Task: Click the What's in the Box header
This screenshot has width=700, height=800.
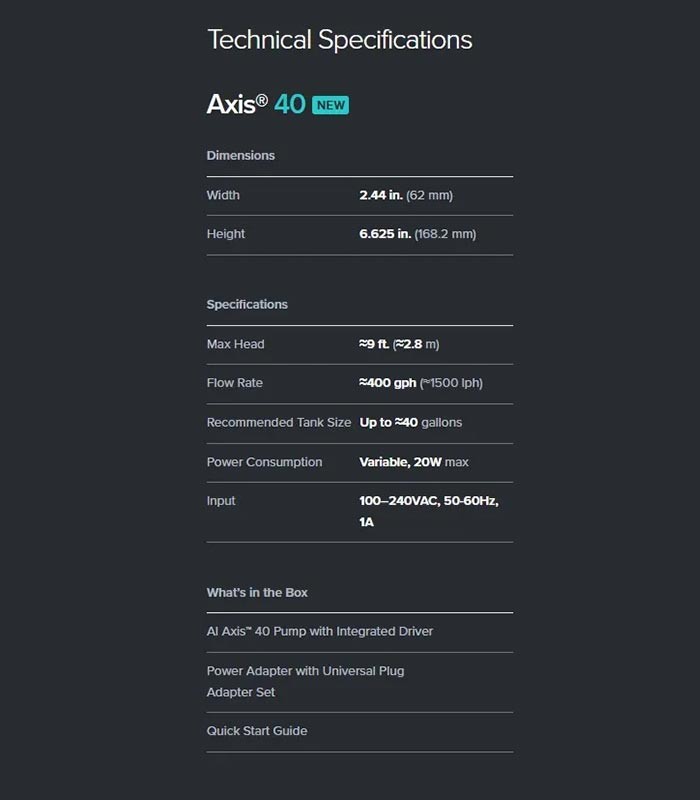Action: pos(257,592)
